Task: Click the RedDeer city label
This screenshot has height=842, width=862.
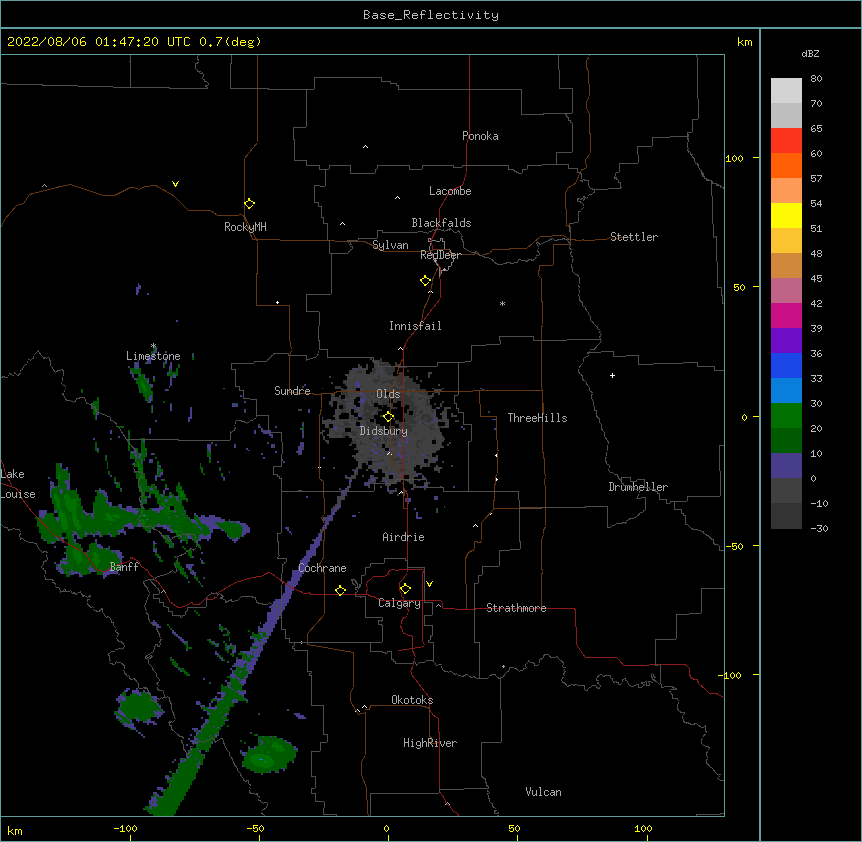Action: click(440, 255)
